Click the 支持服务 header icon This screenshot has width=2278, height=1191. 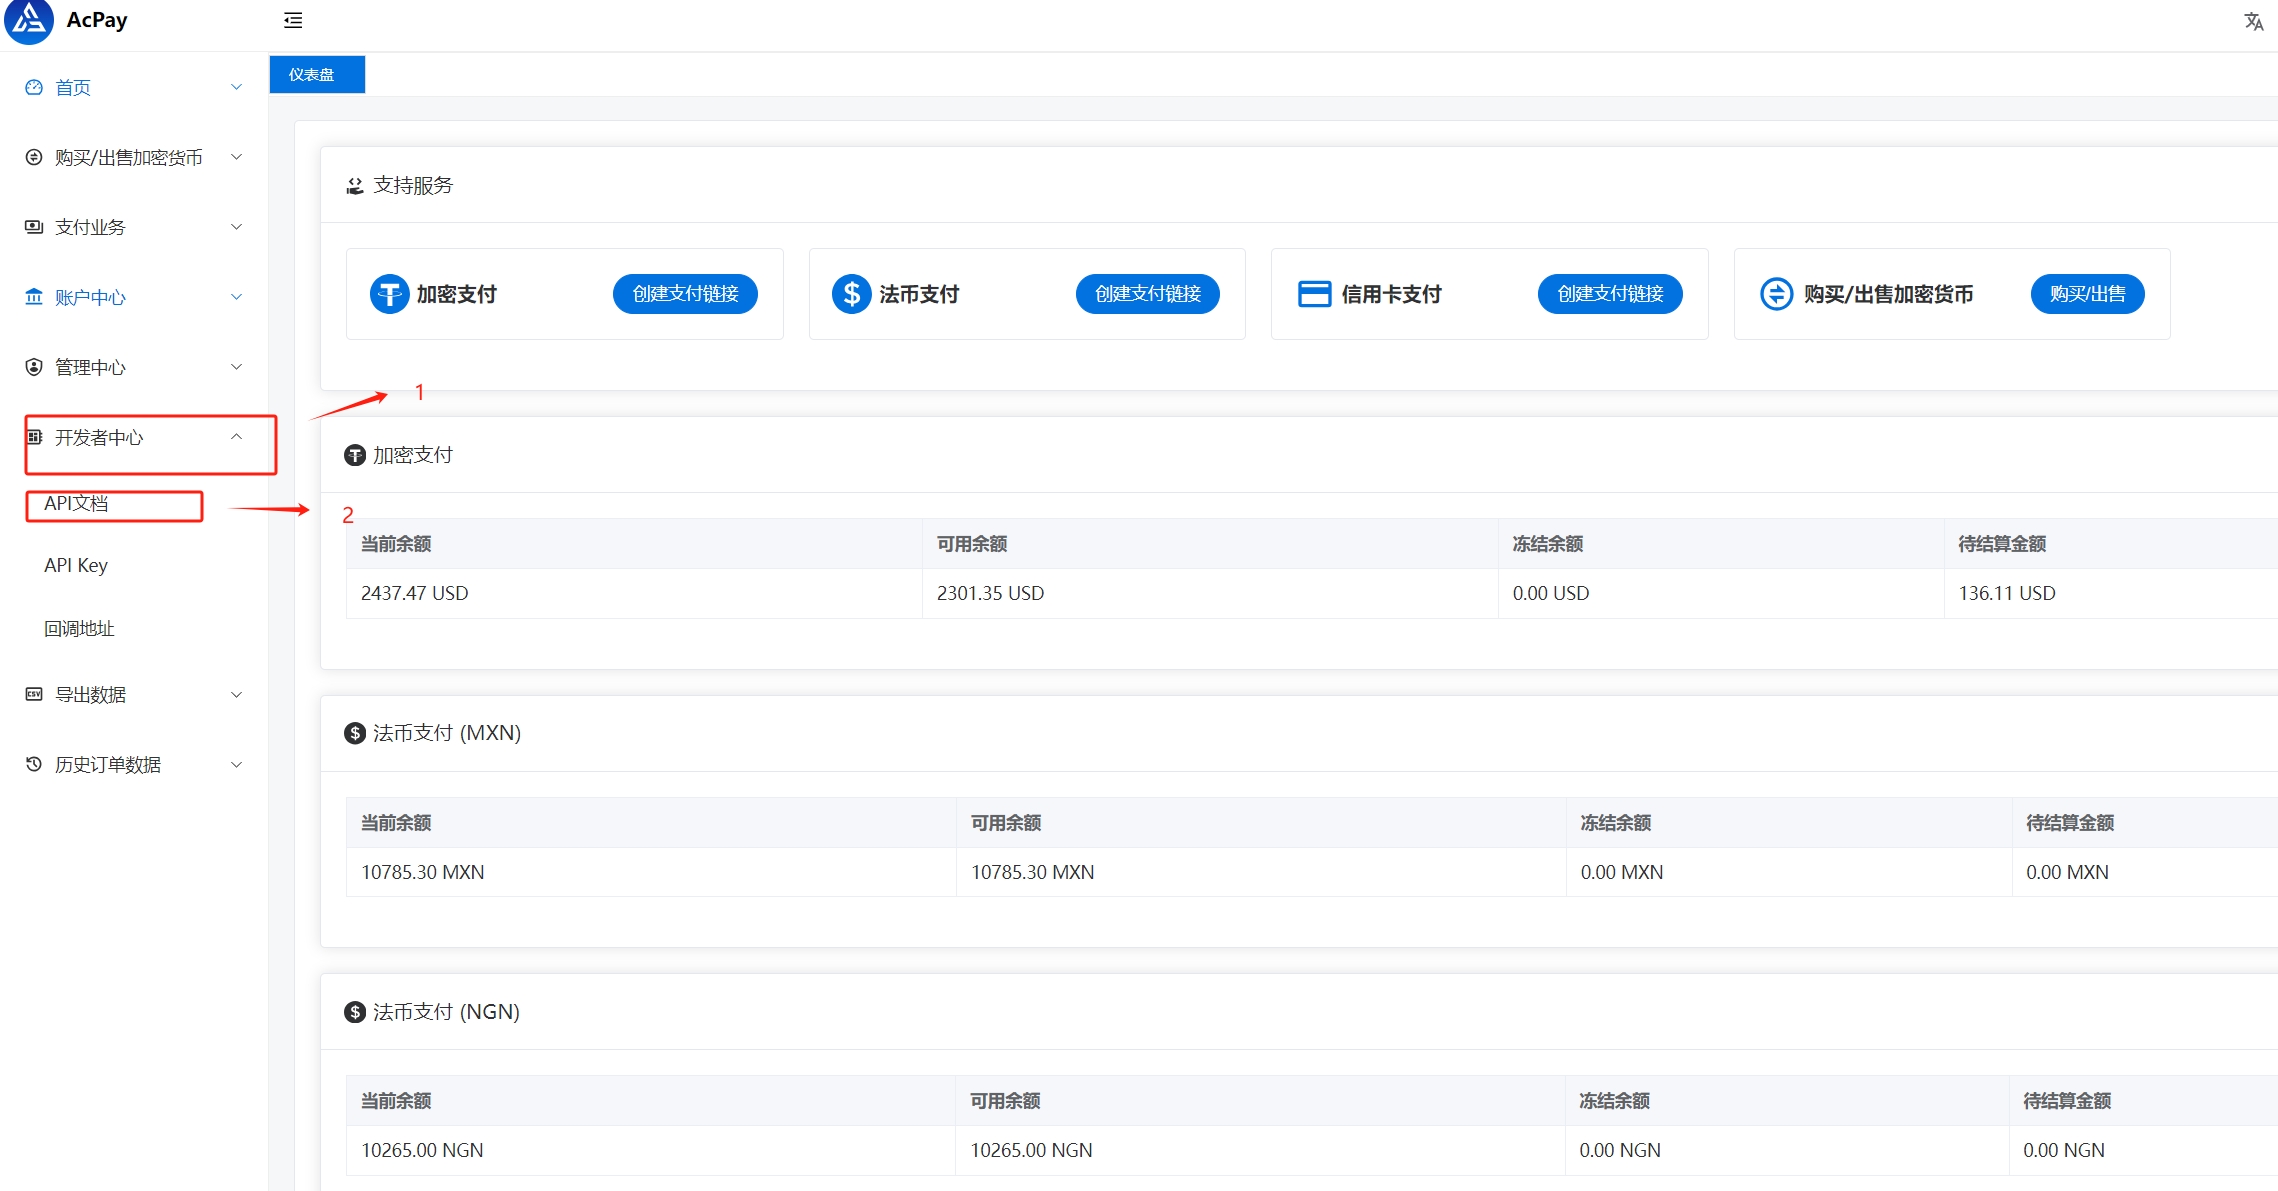[x=353, y=184]
